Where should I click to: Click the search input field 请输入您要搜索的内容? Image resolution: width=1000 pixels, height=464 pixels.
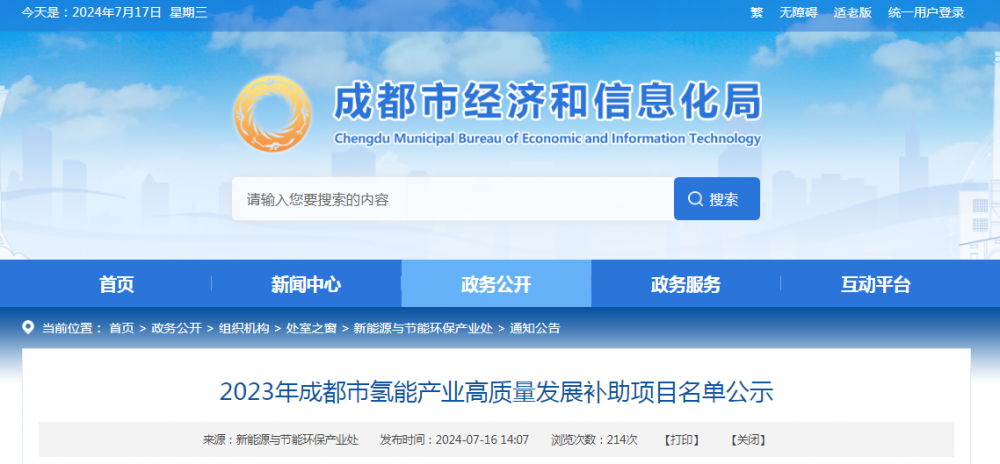coord(453,199)
